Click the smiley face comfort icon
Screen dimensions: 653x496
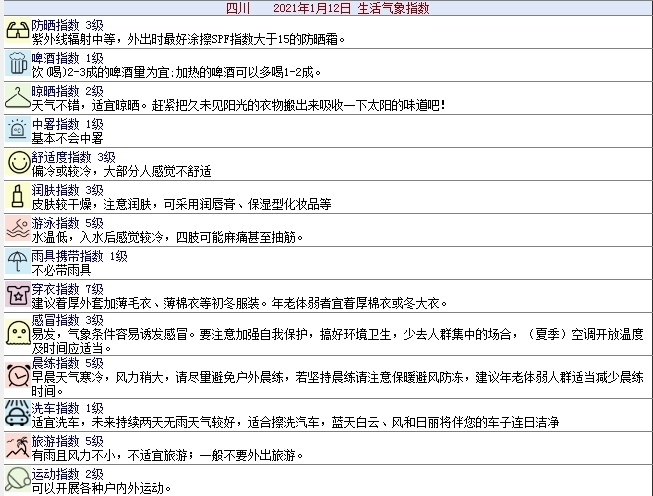pyautogui.click(x=16, y=163)
